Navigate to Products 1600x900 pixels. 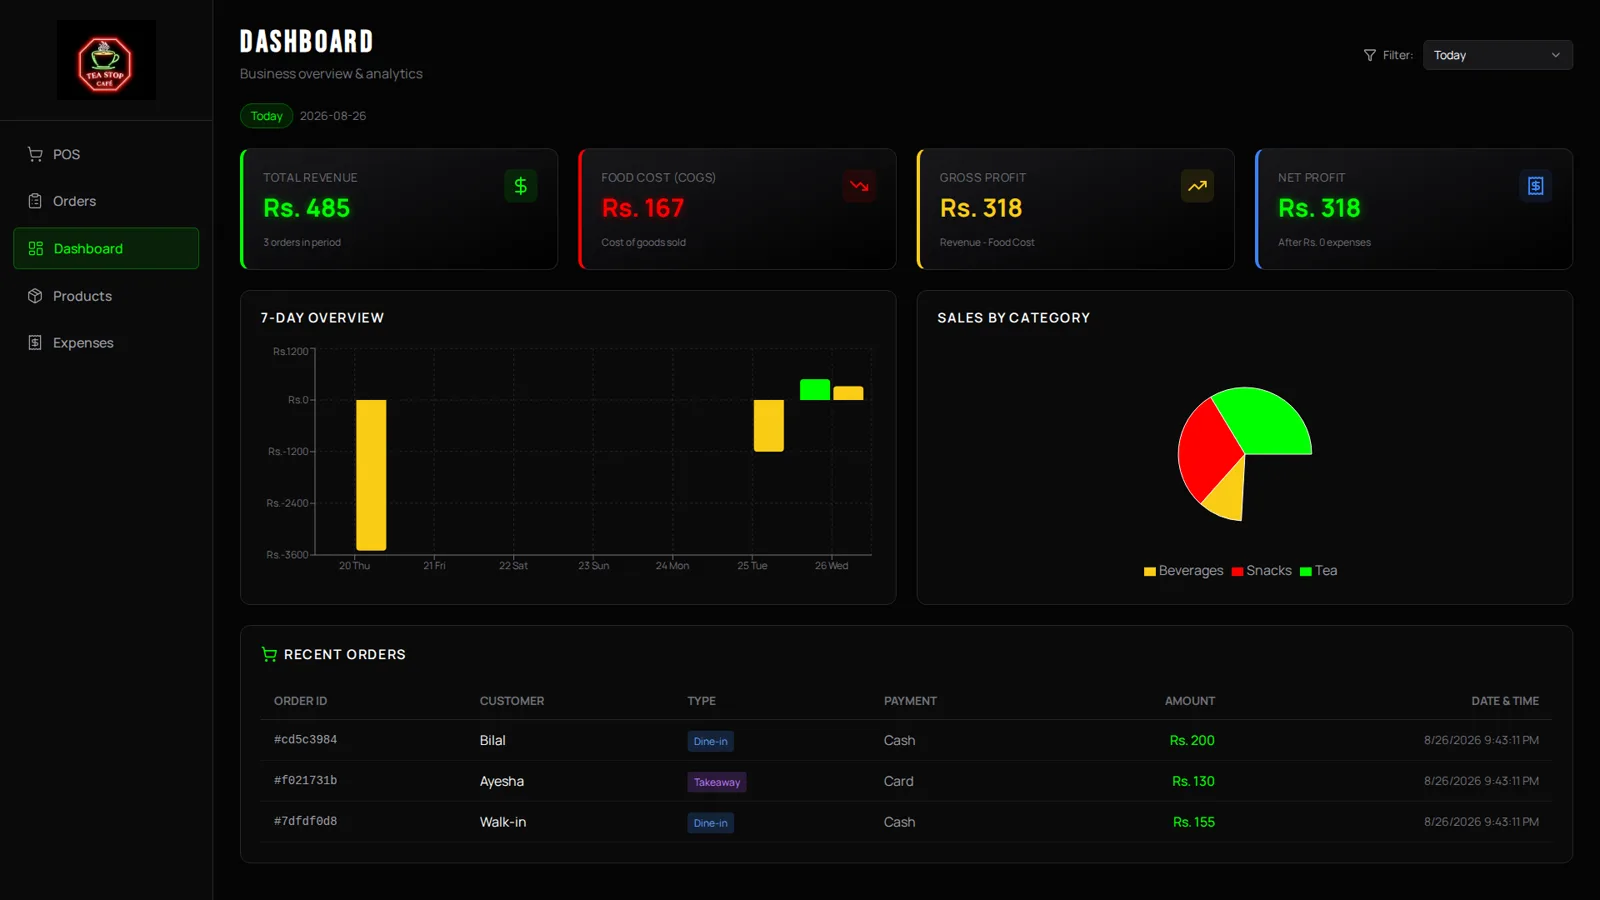point(106,296)
